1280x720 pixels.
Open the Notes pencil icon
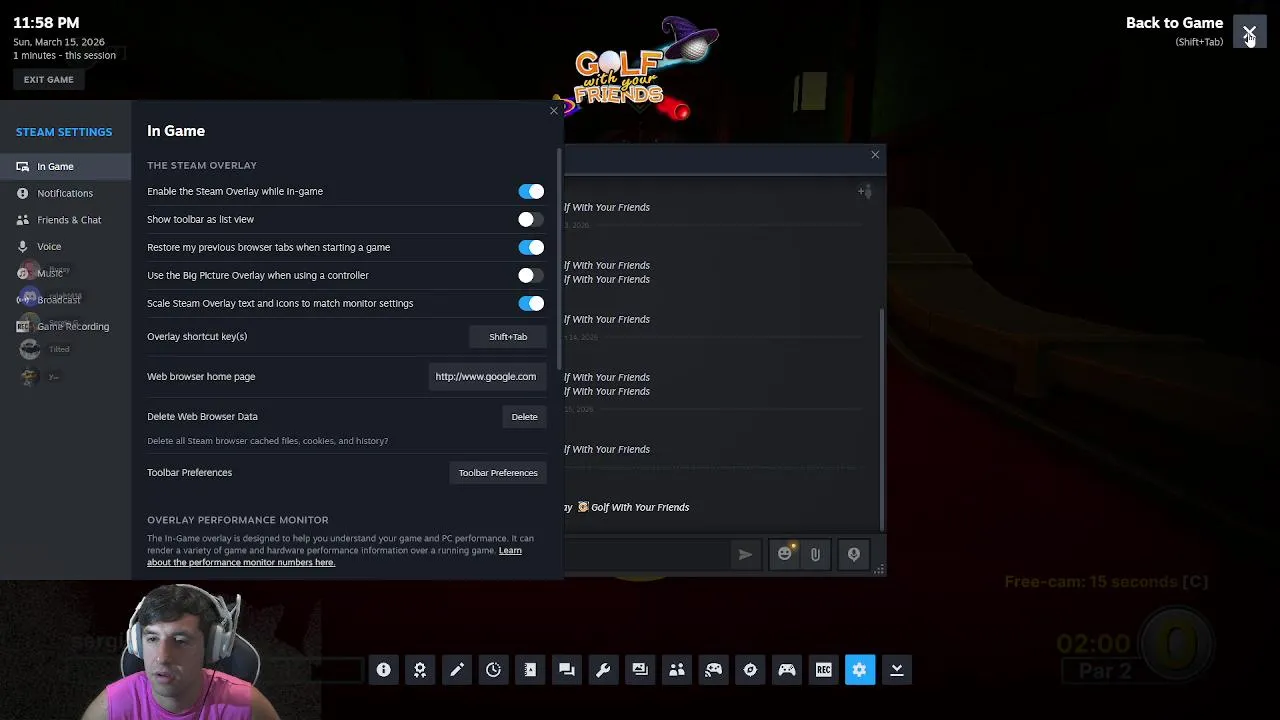(x=457, y=670)
